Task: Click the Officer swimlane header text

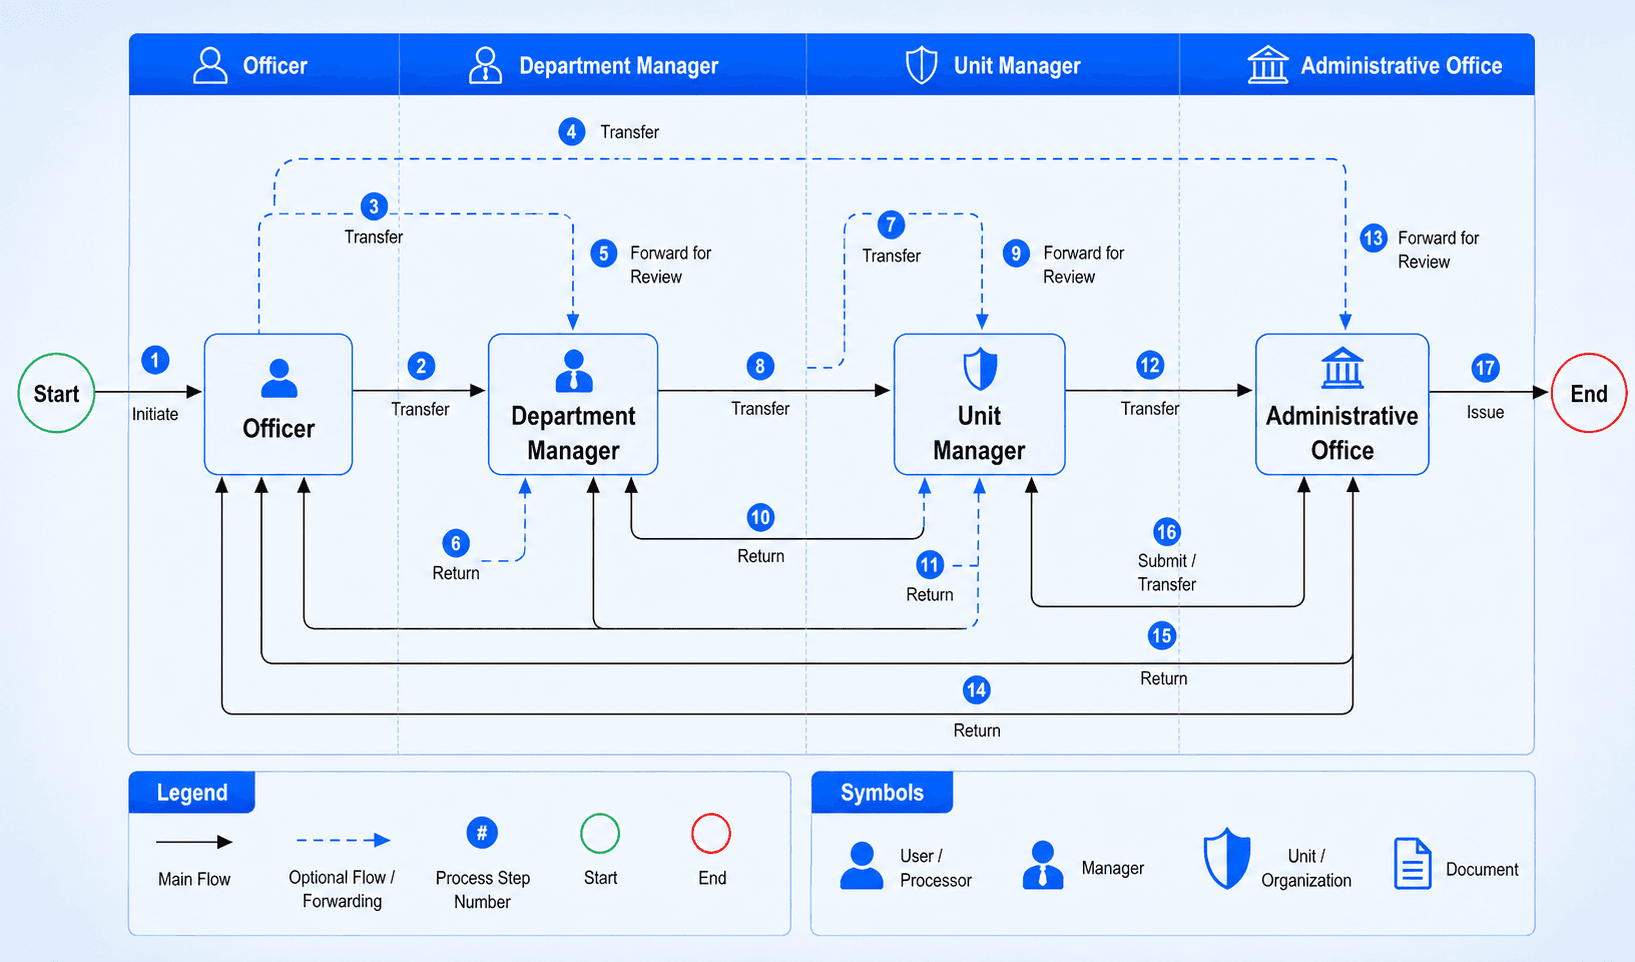Action: click(x=275, y=66)
